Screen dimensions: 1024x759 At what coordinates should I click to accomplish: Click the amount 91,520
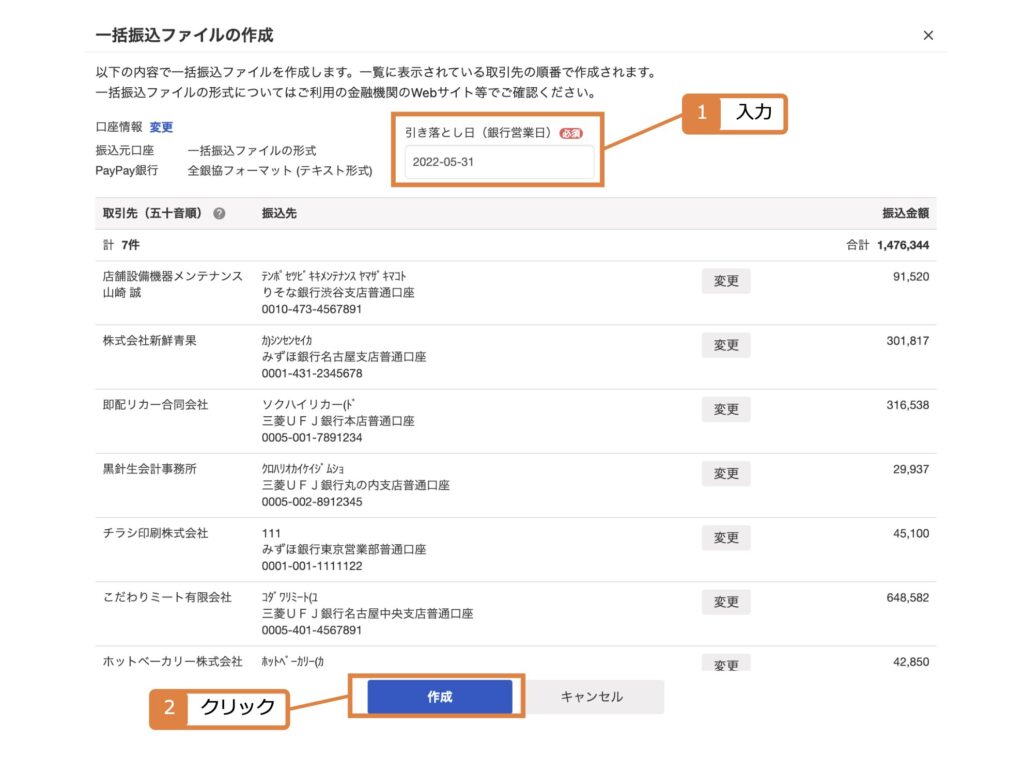911,276
